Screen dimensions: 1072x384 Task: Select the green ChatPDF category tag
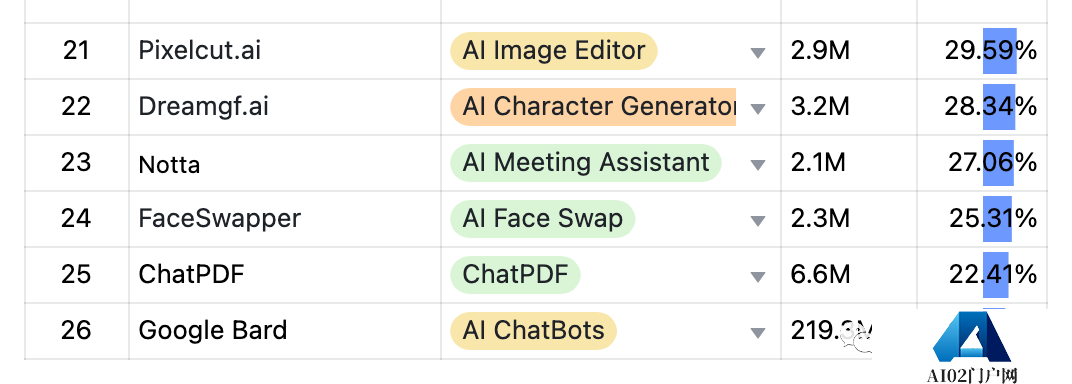[515, 275]
